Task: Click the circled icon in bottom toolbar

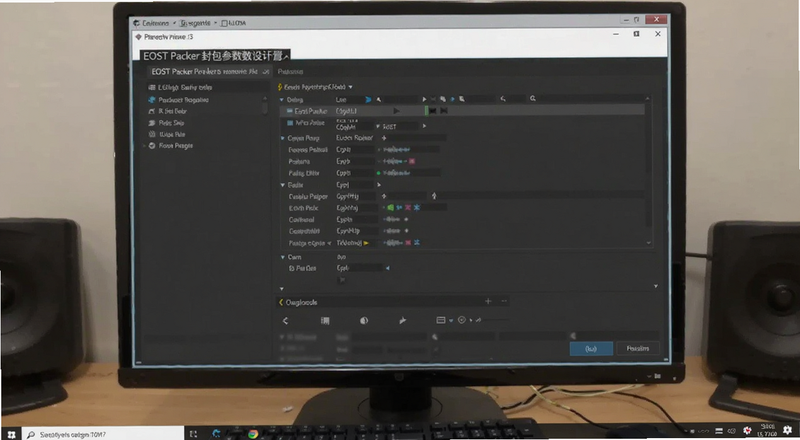Action: tap(462, 320)
